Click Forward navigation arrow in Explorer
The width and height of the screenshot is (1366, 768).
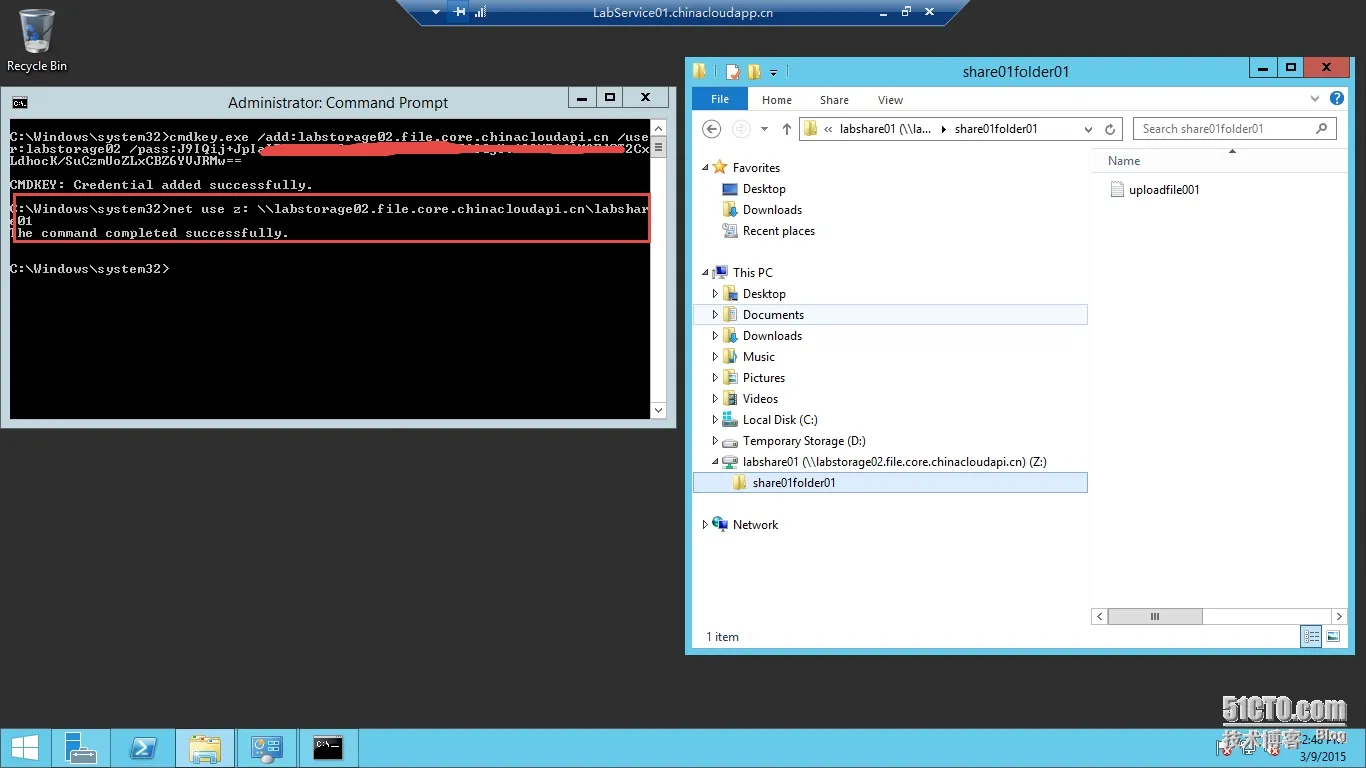click(x=741, y=129)
